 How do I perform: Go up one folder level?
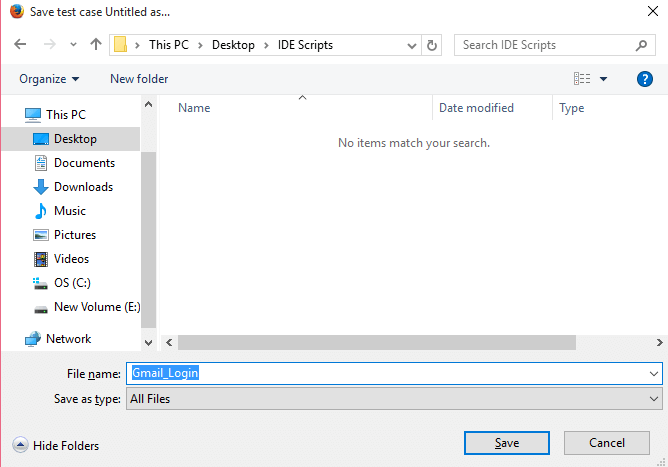click(96, 44)
